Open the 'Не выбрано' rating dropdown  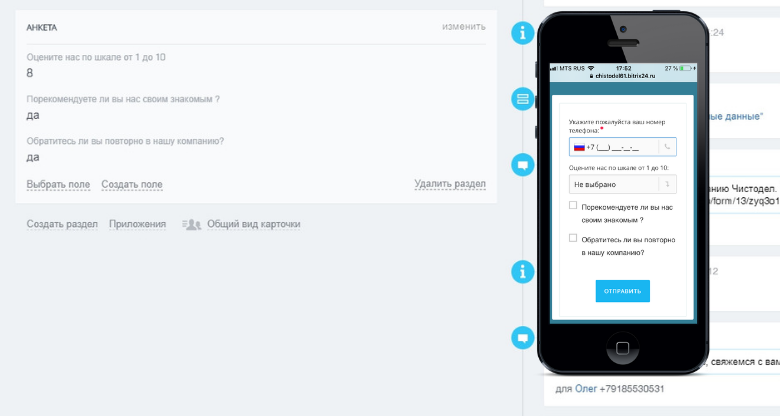tap(622, 184)
